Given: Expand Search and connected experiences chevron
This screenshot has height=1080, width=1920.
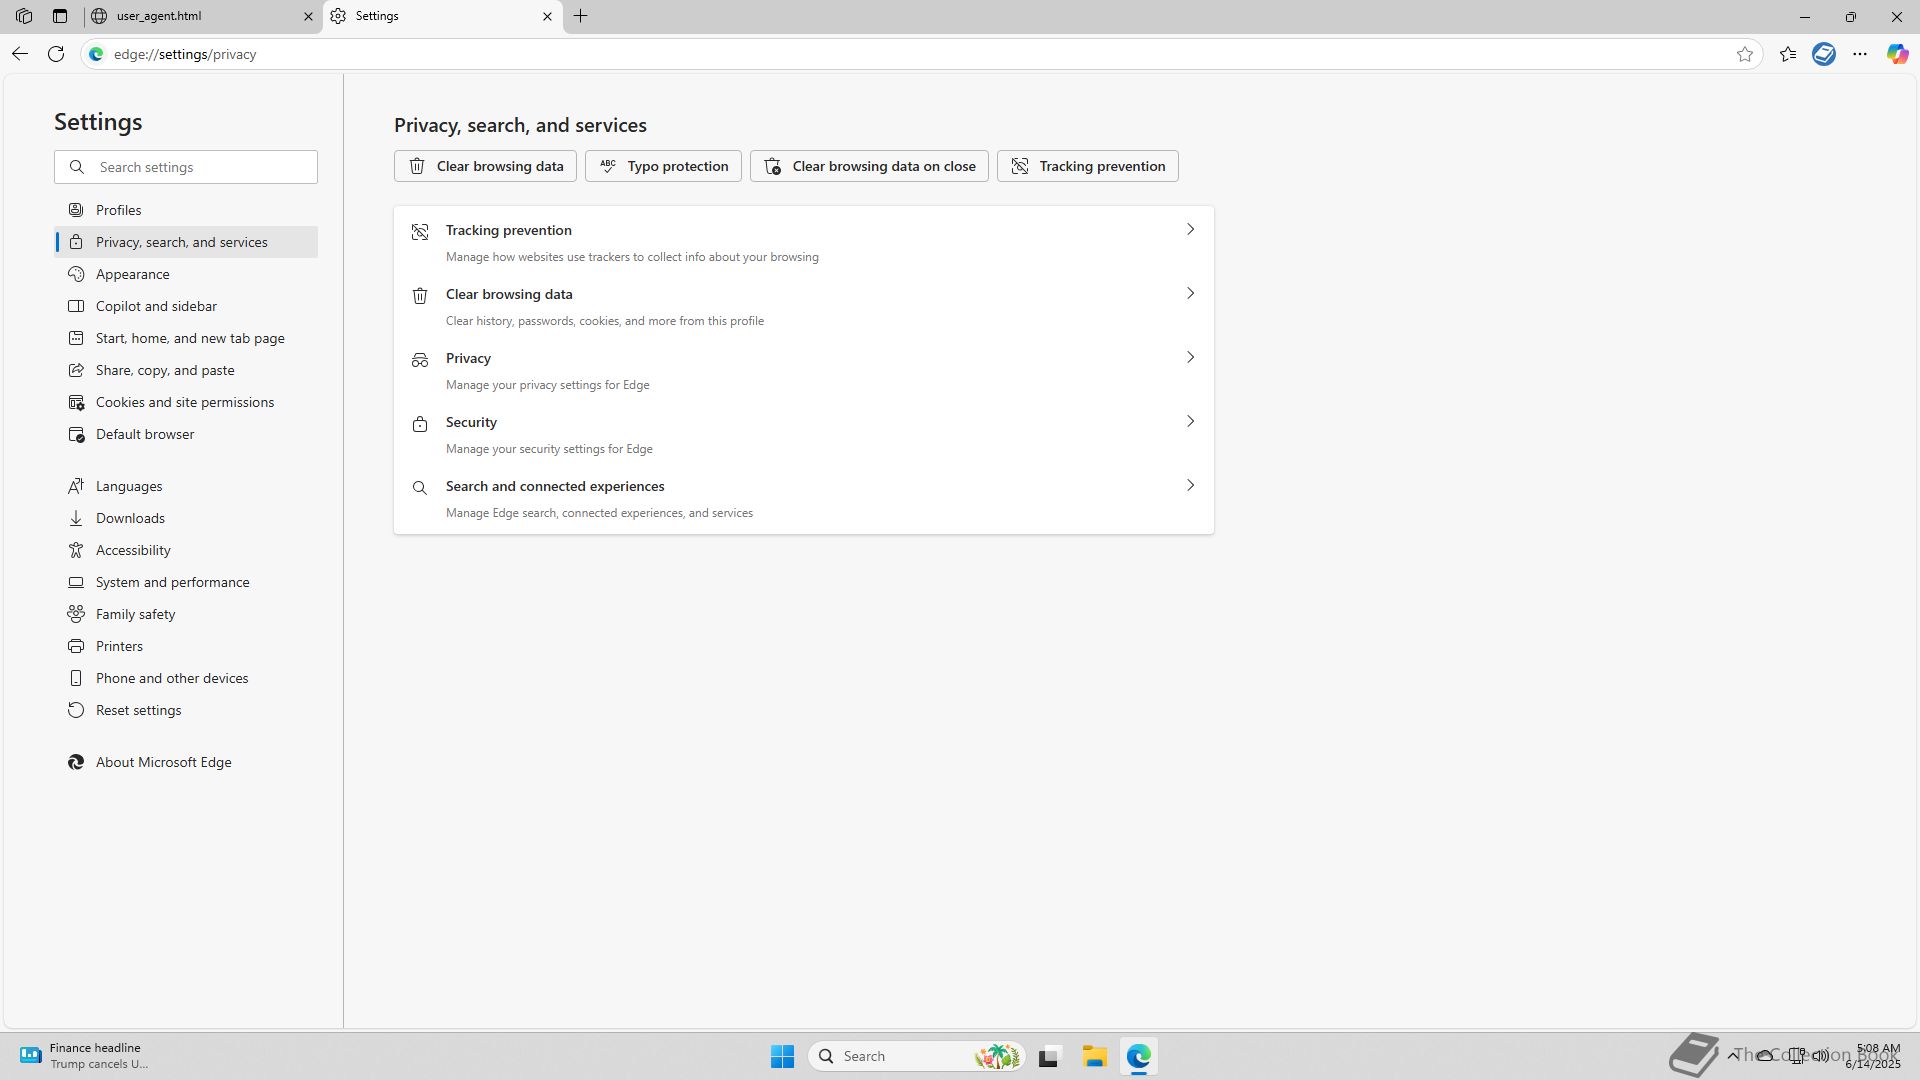Looking at the screenshot, I should [x=1190, y=486].
